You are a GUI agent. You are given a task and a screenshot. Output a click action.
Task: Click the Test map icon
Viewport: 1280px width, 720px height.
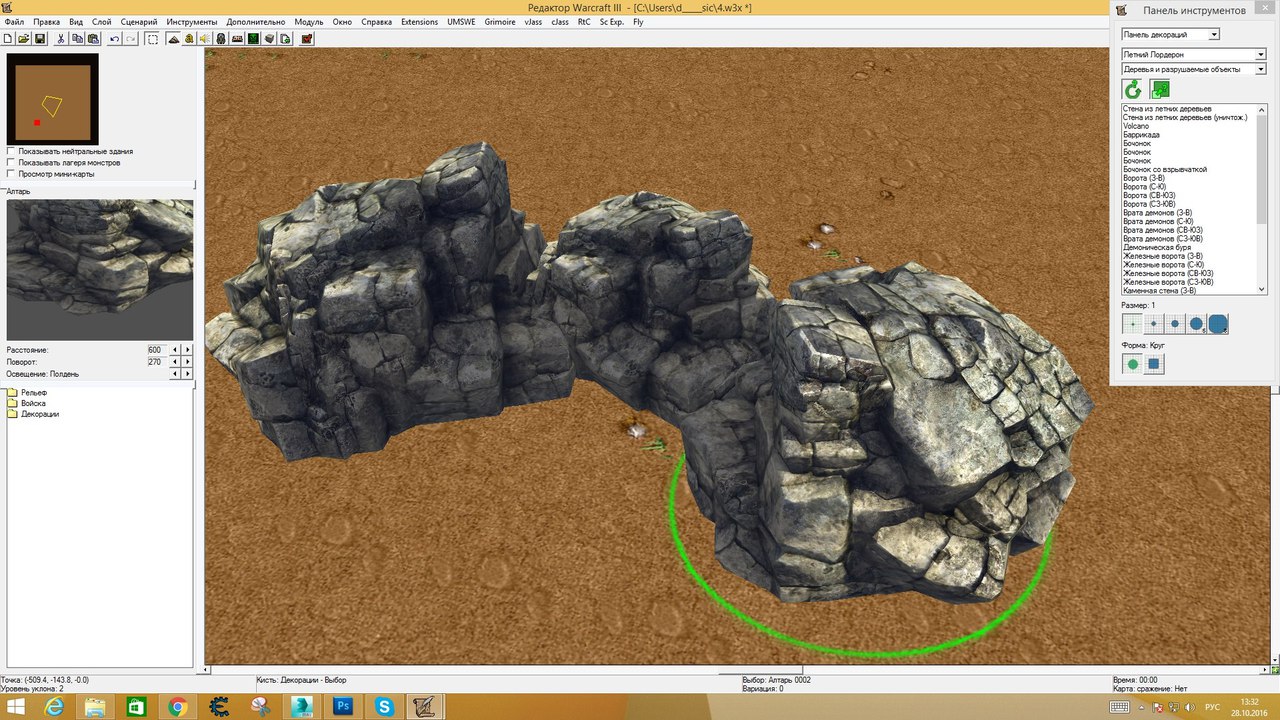click(x=307, y=39)
